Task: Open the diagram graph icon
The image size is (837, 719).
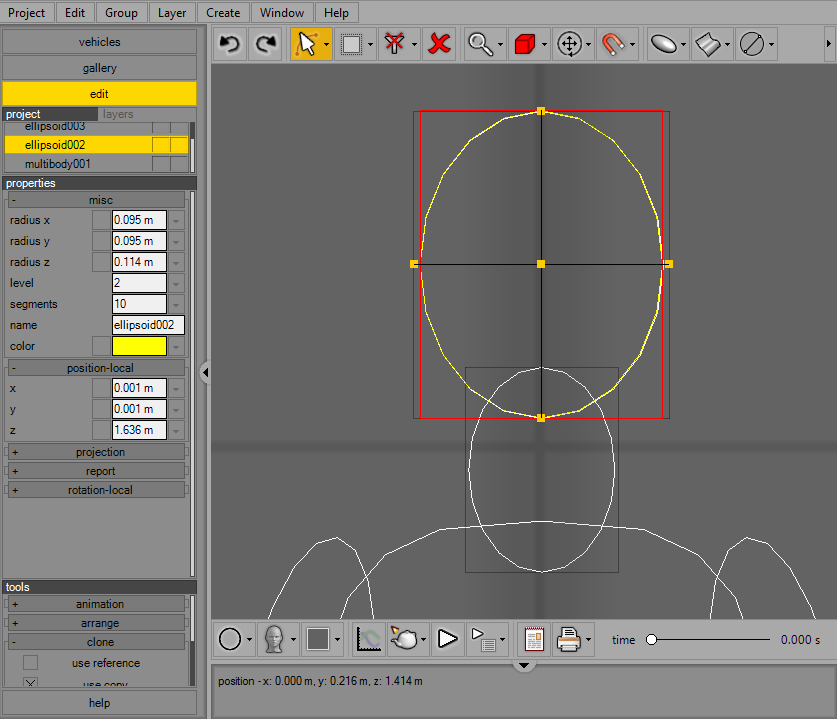Action: tap(368, 639)
